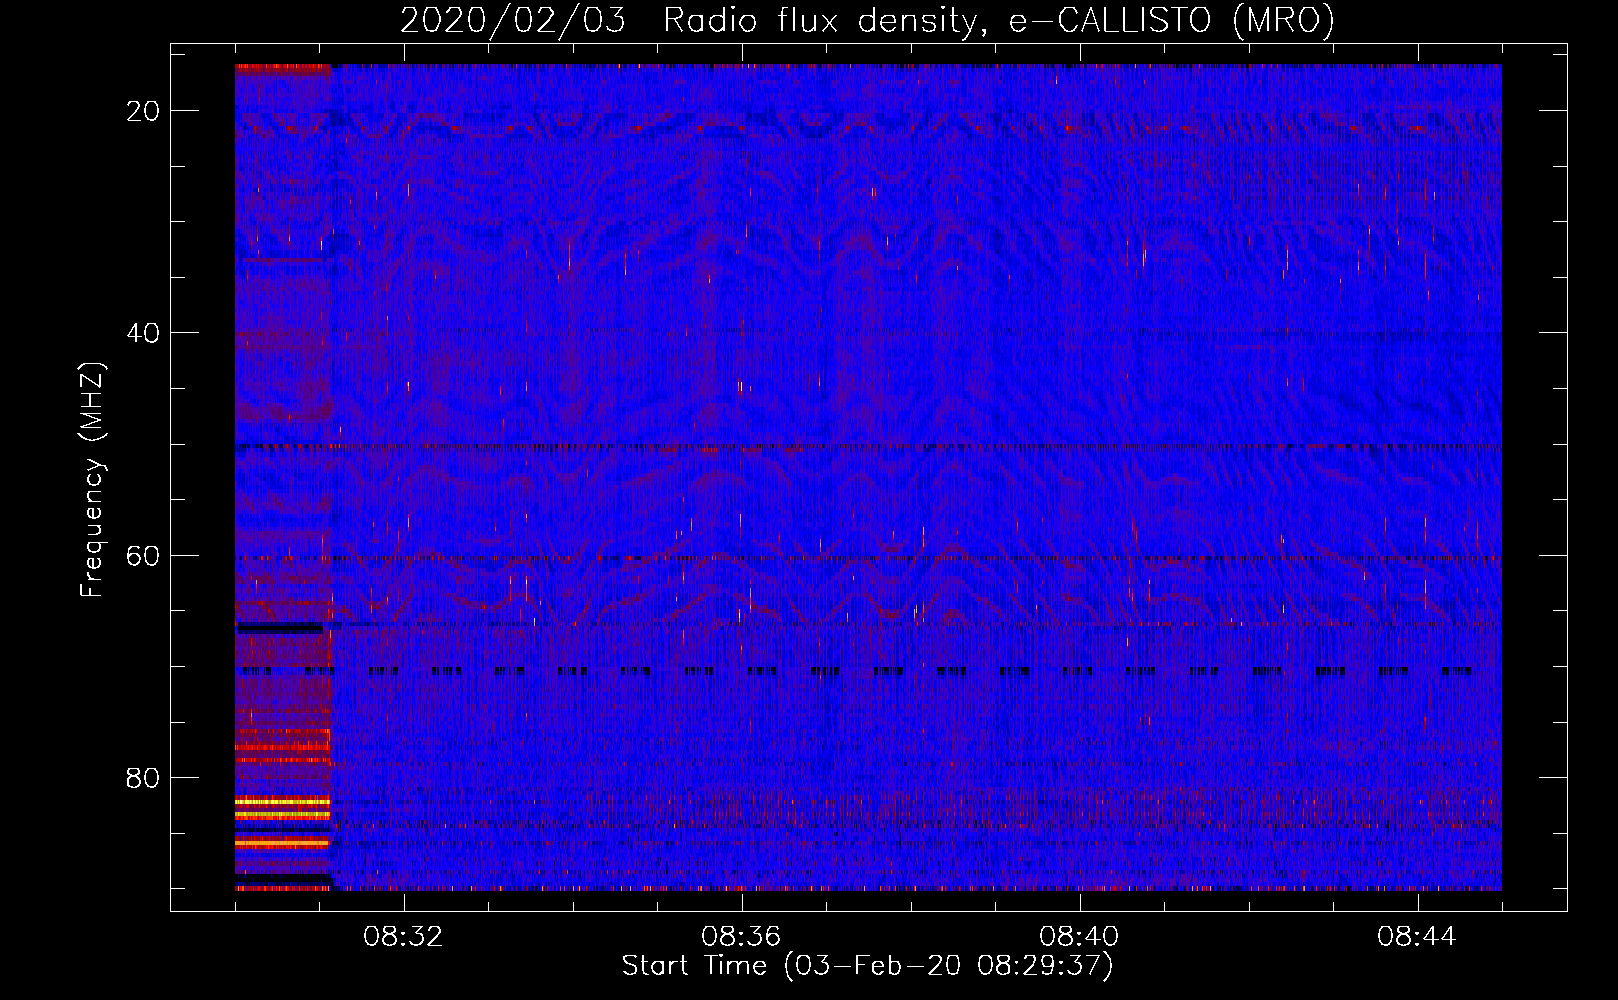Click the 20 frequency tick label
Viewport: 1618px width, 1000px height.
pos(143,111)
